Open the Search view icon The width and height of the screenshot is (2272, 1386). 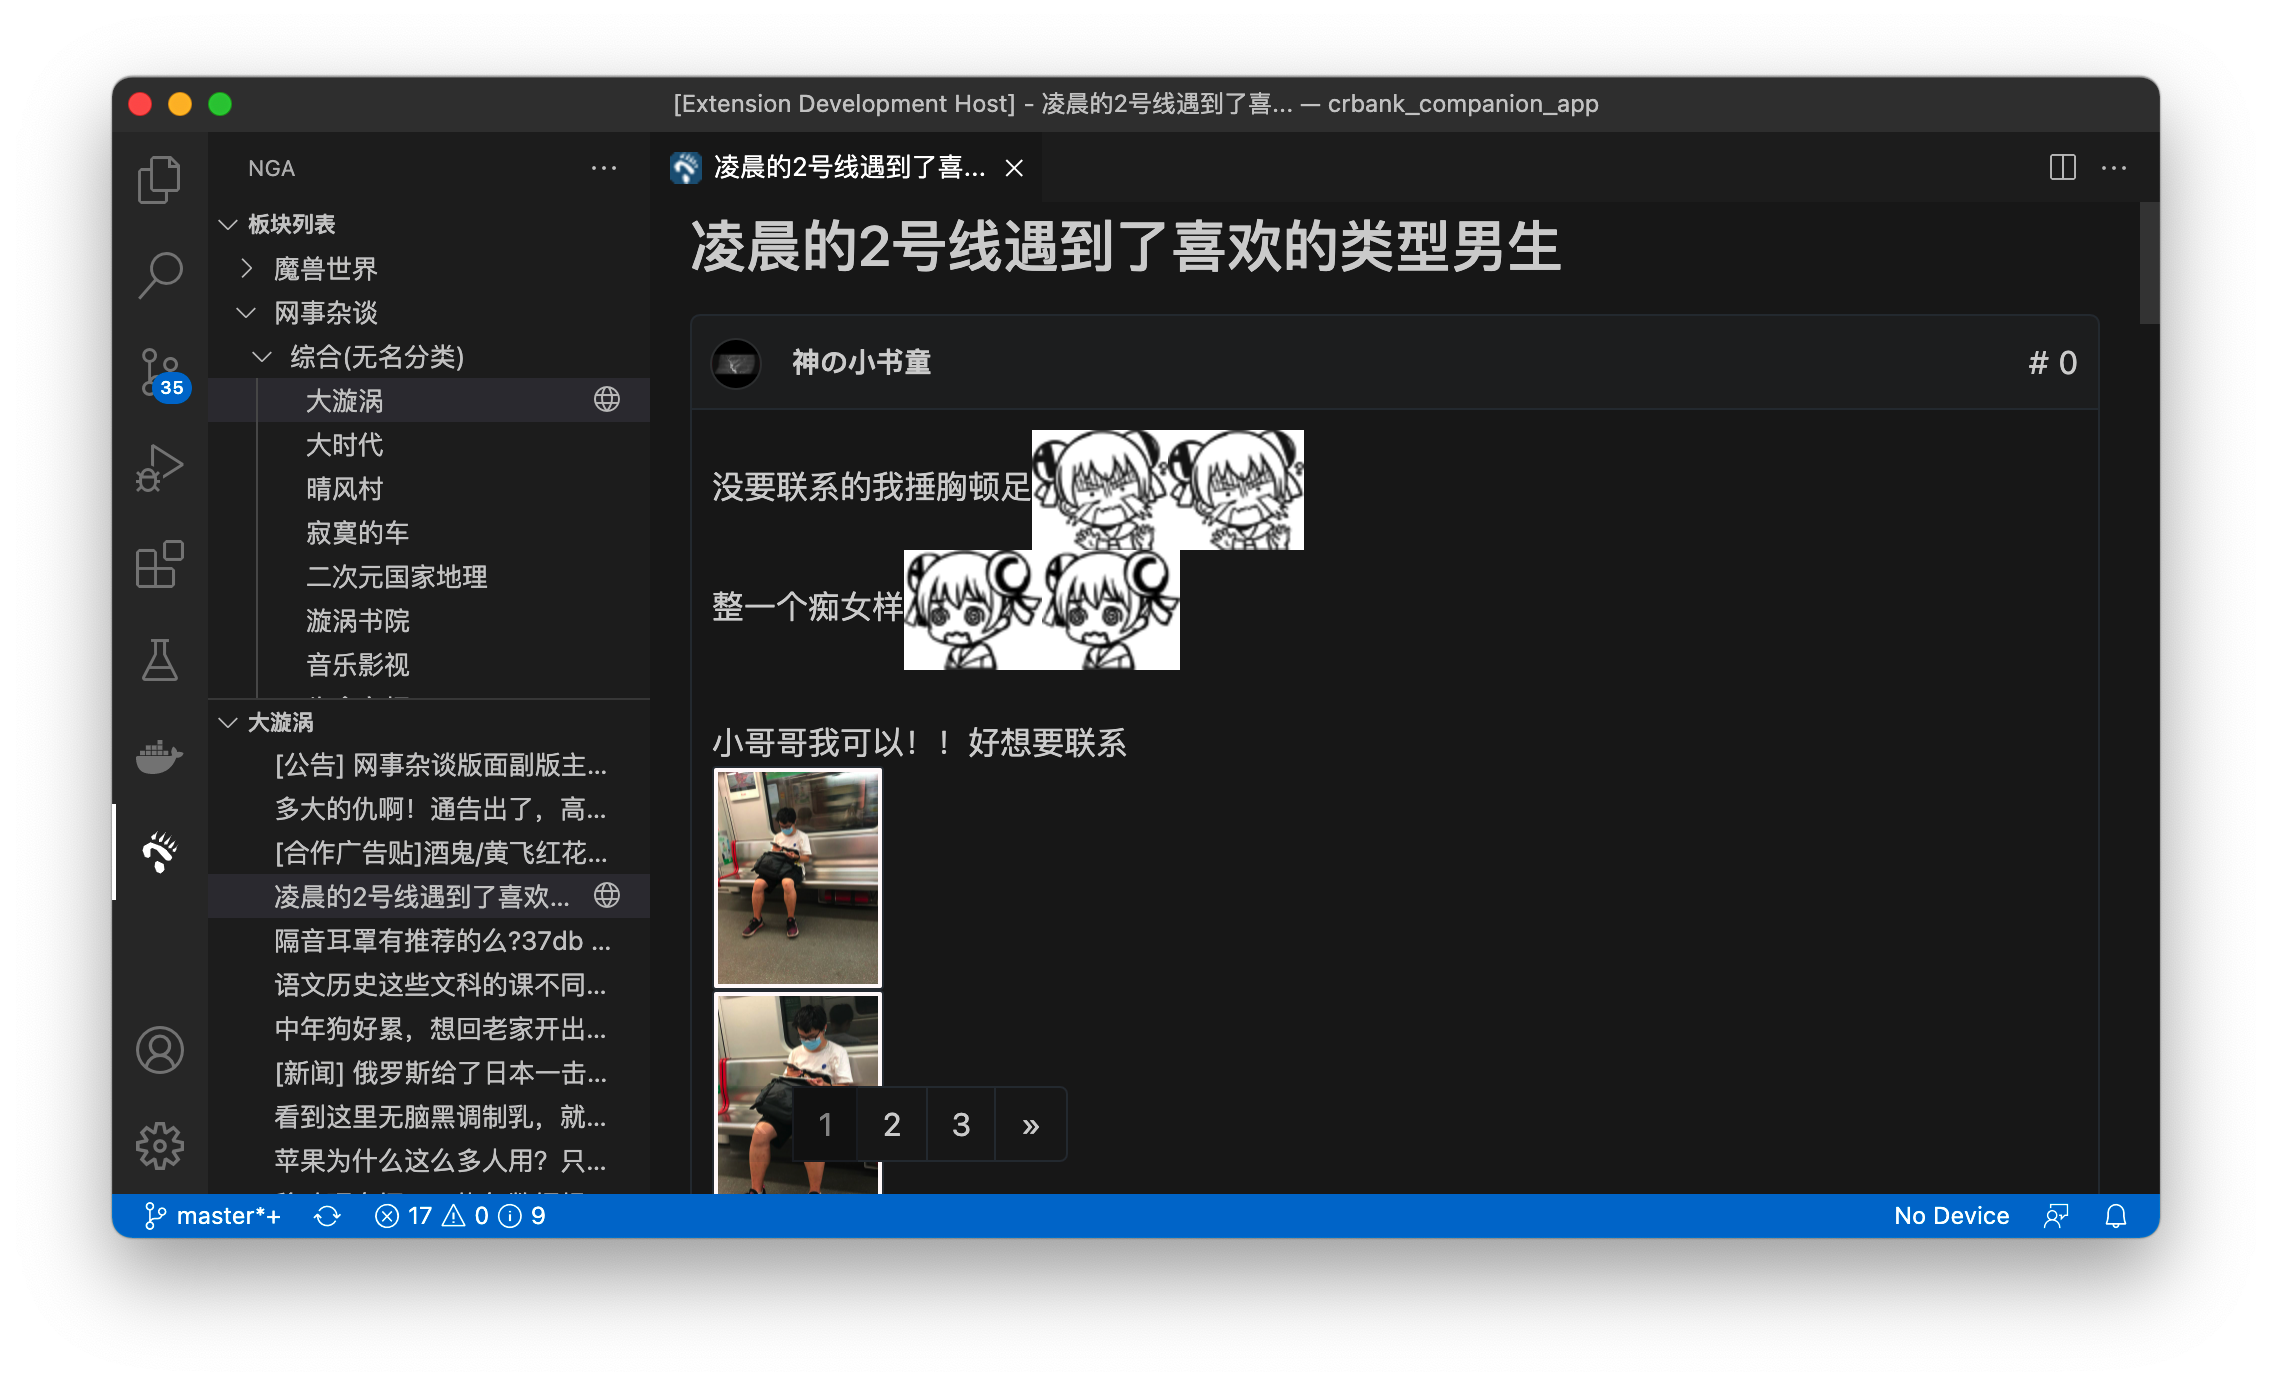click(x=159, y=274)
